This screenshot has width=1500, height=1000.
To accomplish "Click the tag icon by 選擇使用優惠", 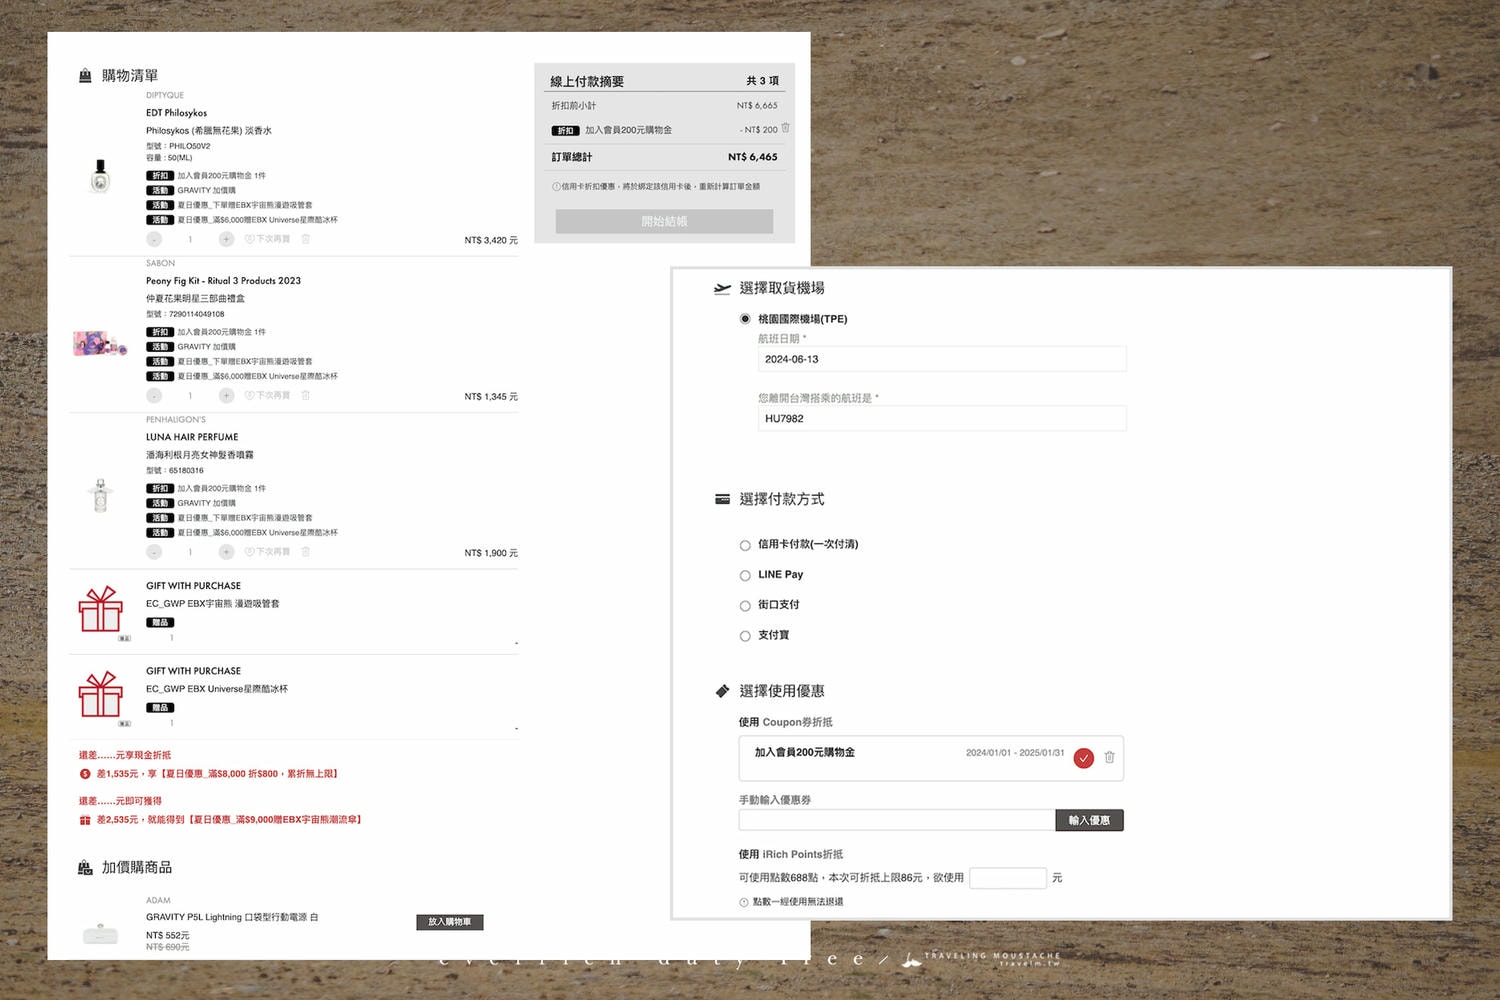I will pyautogui.click(x=722, y=691).
